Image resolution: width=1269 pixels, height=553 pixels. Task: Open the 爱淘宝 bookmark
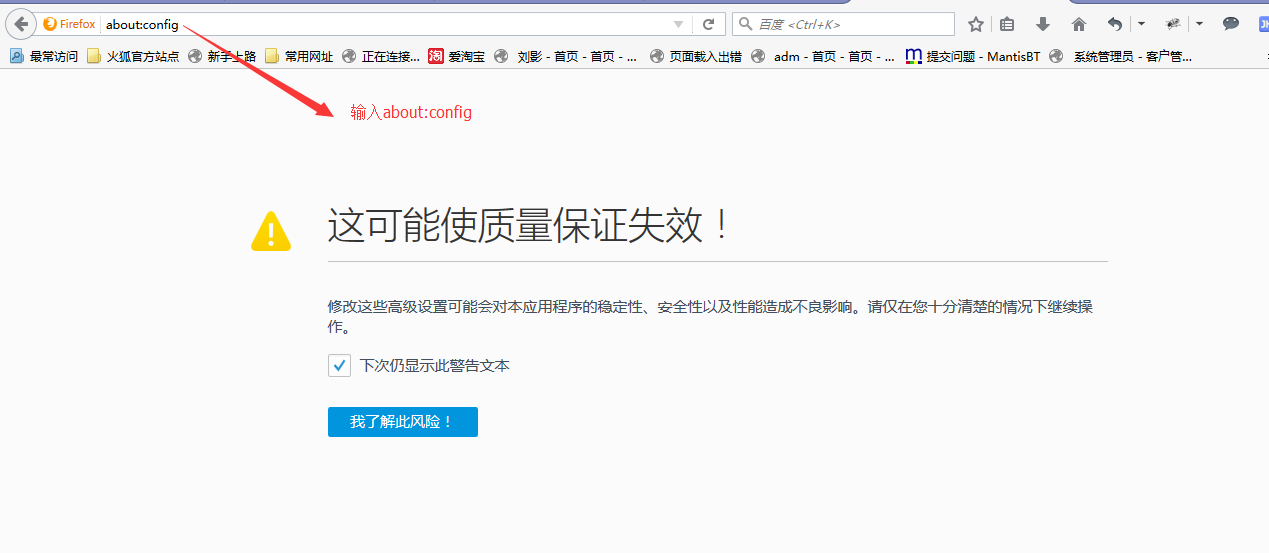pos(456,57)
